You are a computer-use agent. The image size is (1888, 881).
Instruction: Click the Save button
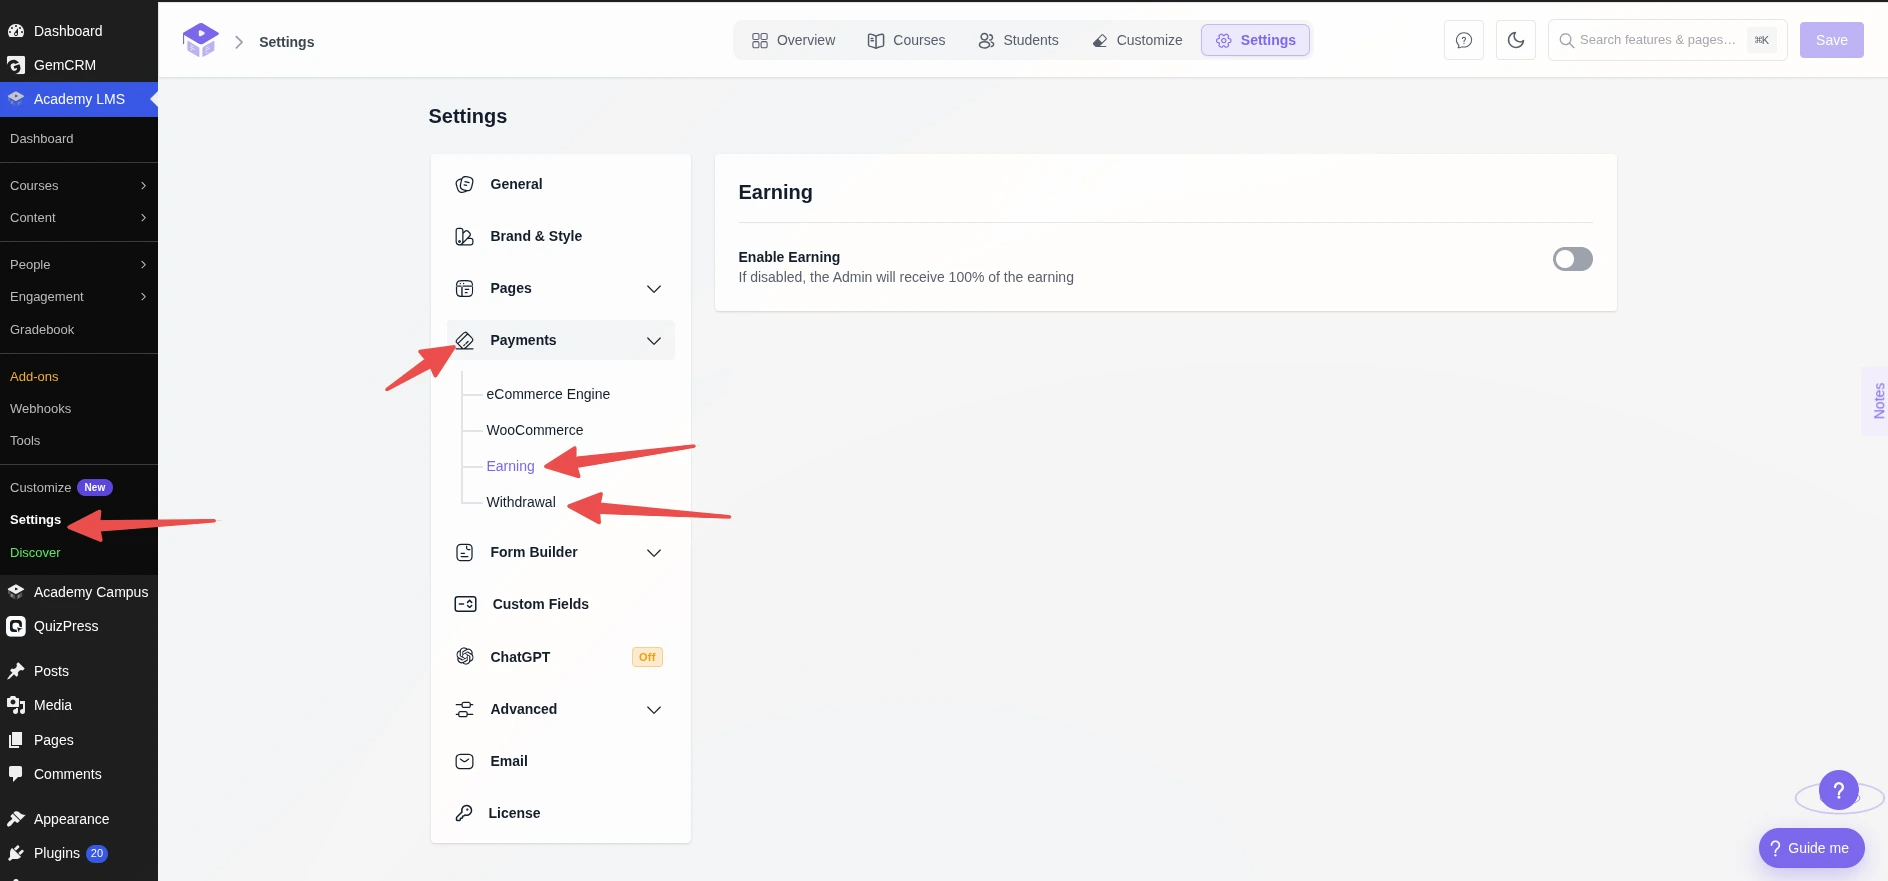click(1832, 40)
